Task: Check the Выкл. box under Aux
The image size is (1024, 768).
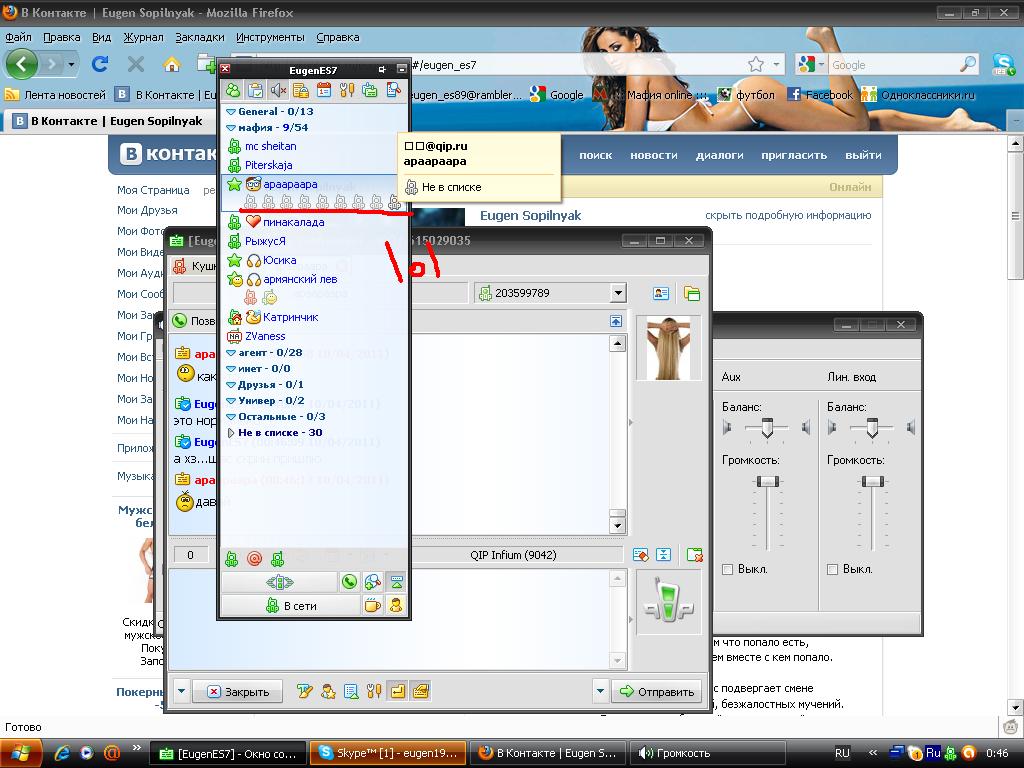Action: (728, 569)
